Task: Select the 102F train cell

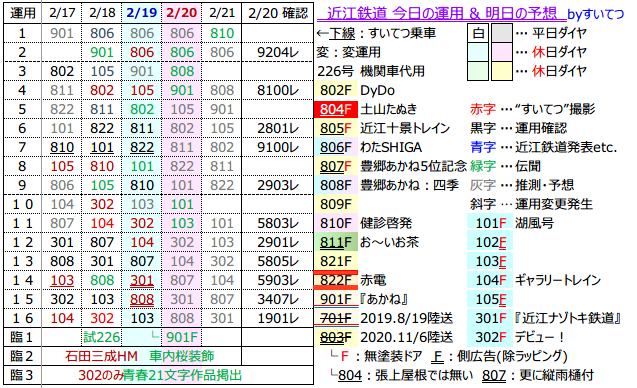Action: pos(490,242)
